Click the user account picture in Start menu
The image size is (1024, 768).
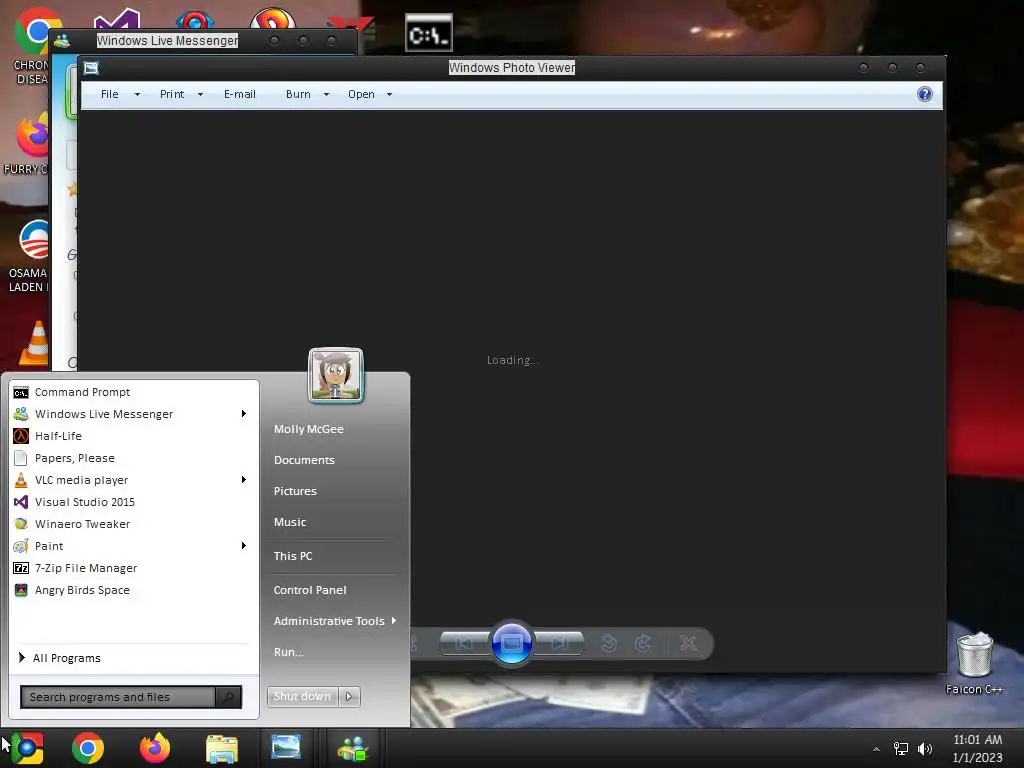tap(336, 376)
